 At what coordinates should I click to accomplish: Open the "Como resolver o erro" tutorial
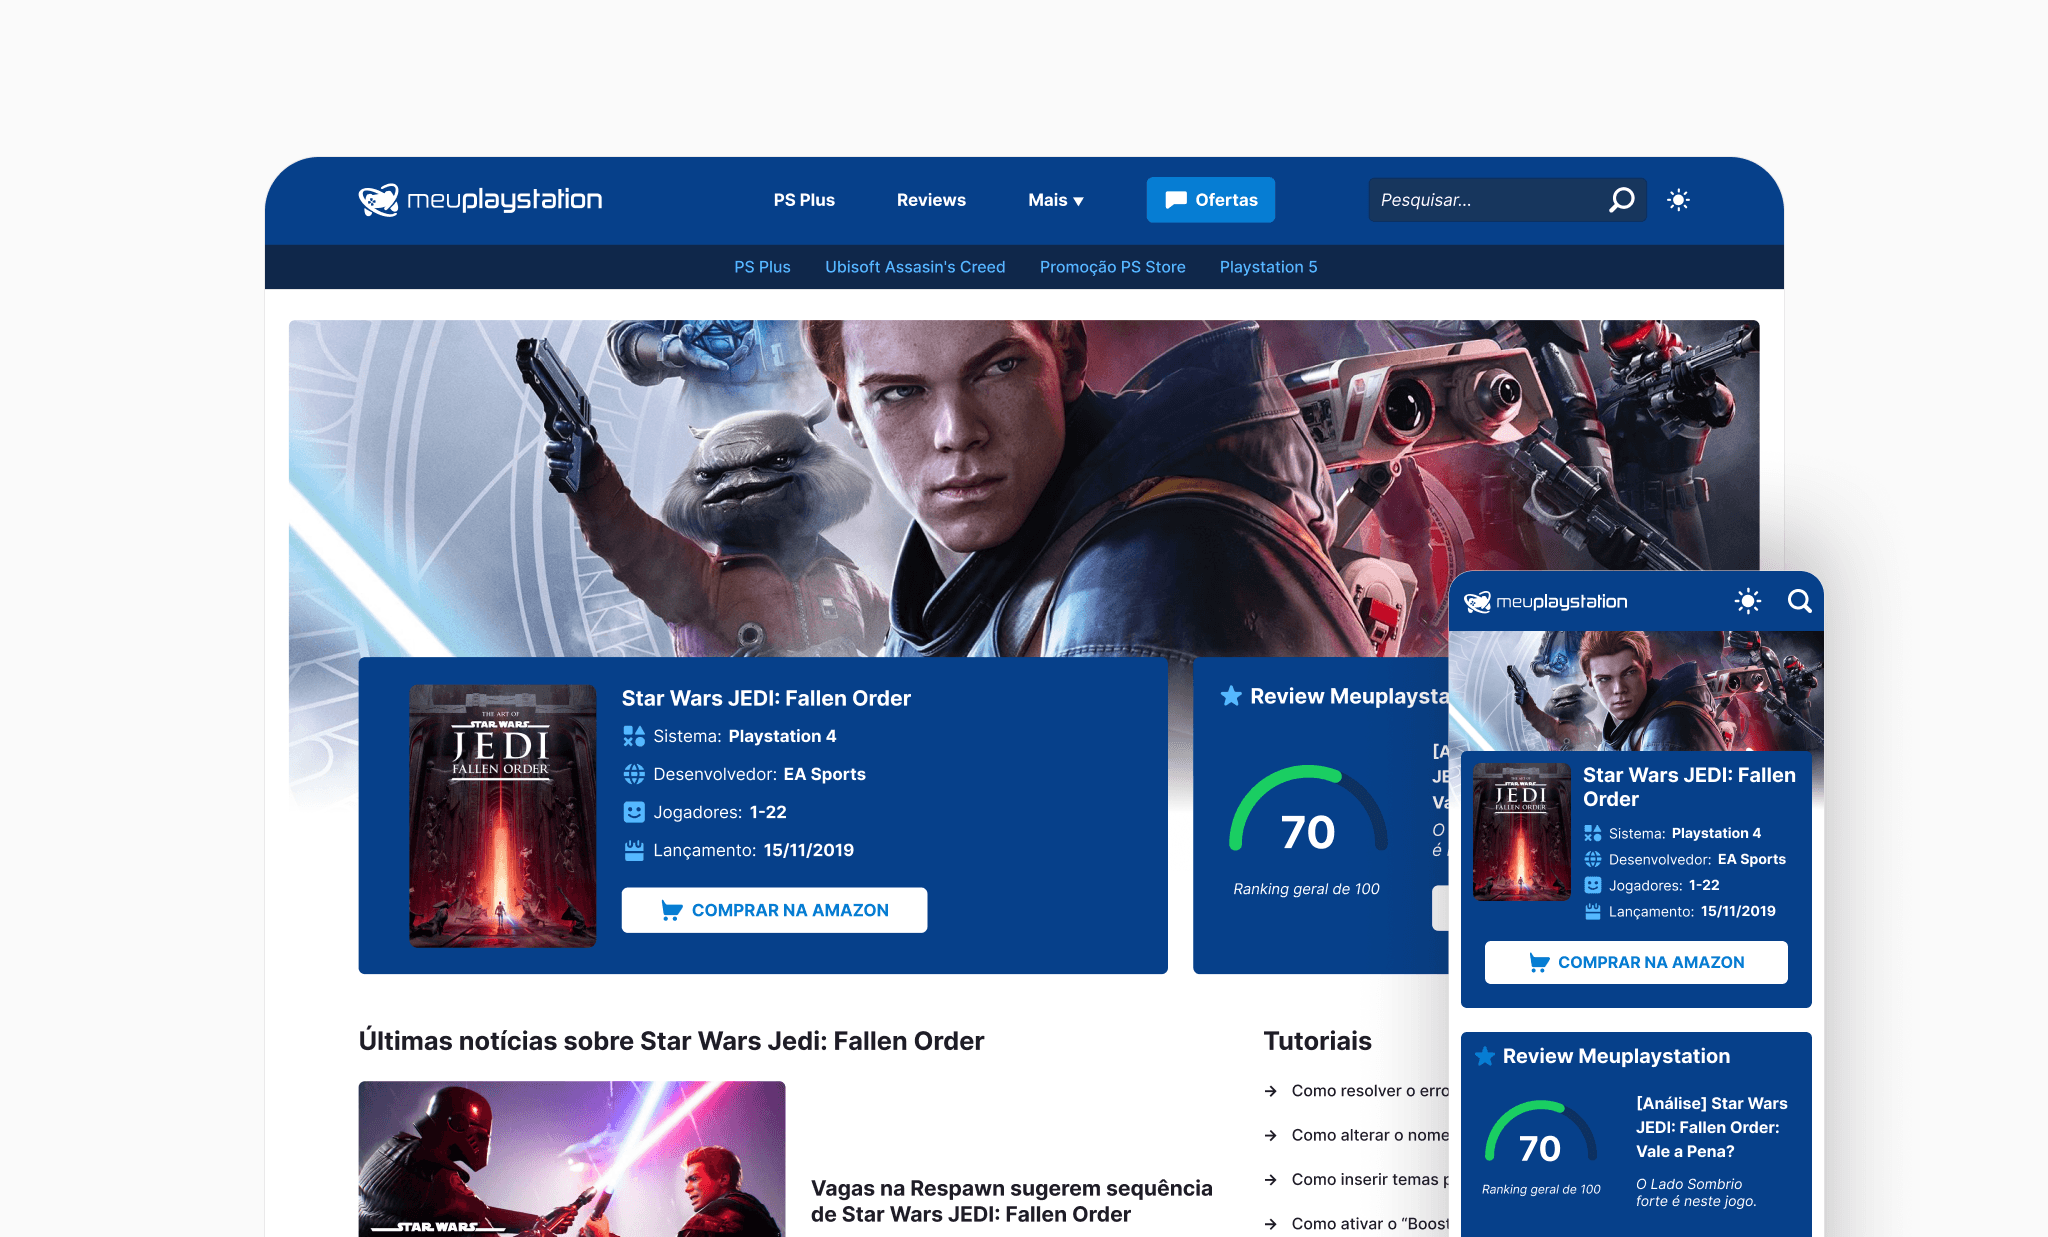click(1370, 1091)
